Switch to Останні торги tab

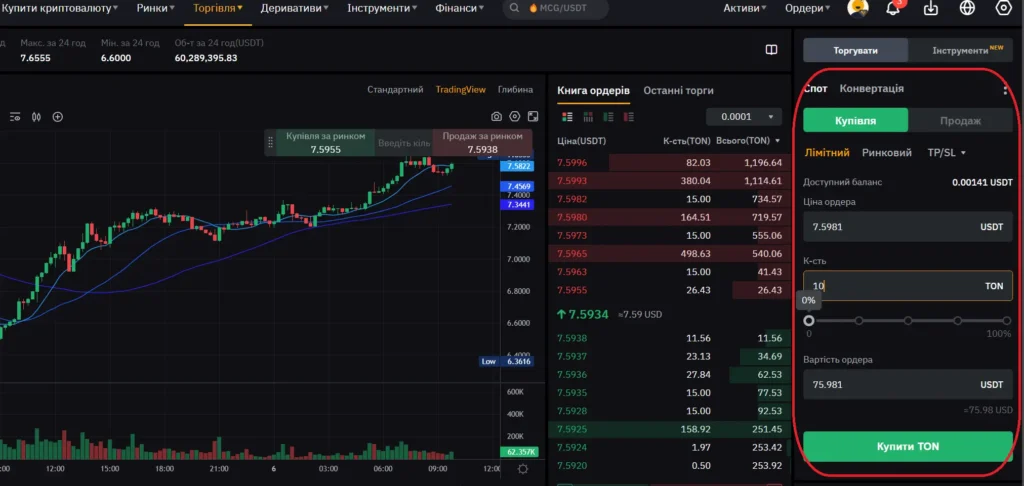[678, 90]
